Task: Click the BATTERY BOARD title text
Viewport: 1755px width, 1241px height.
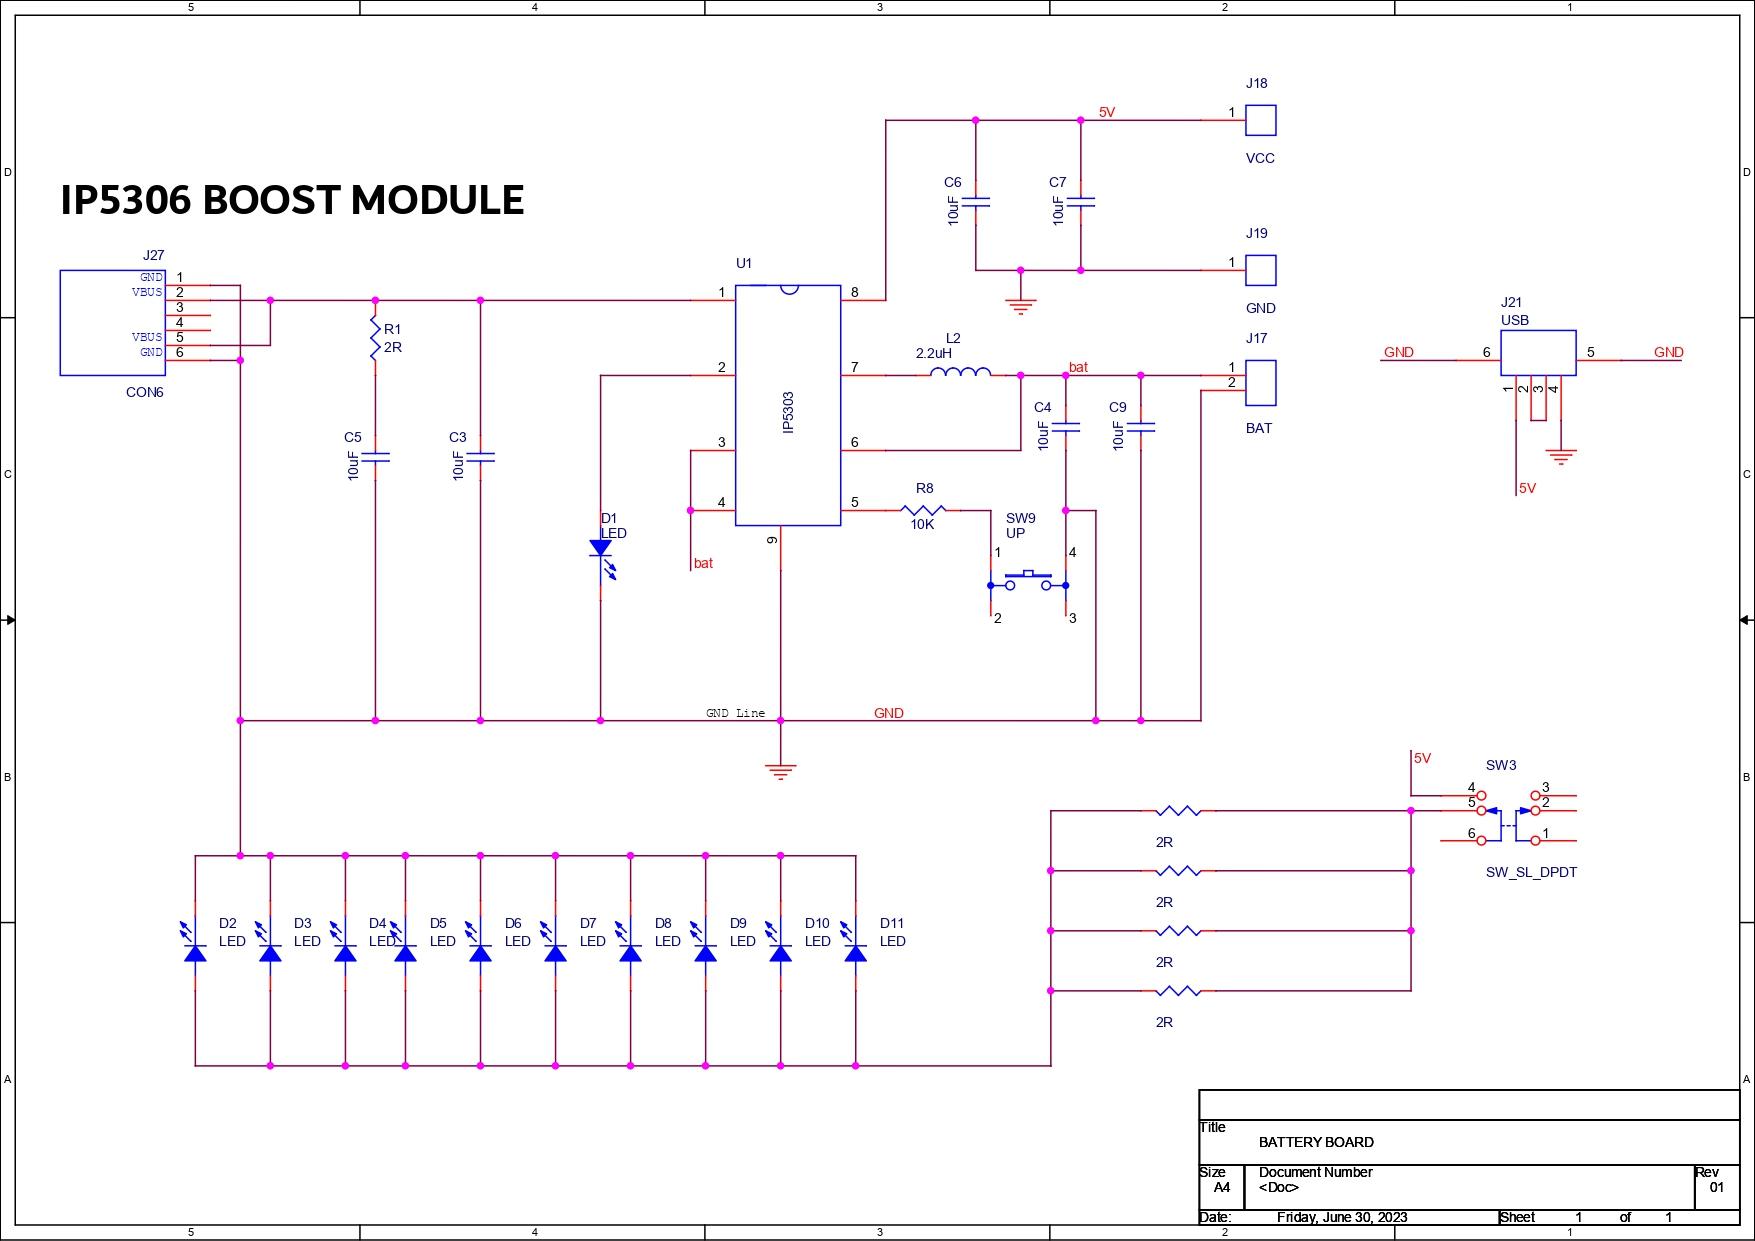Action: (1315, 1141)
